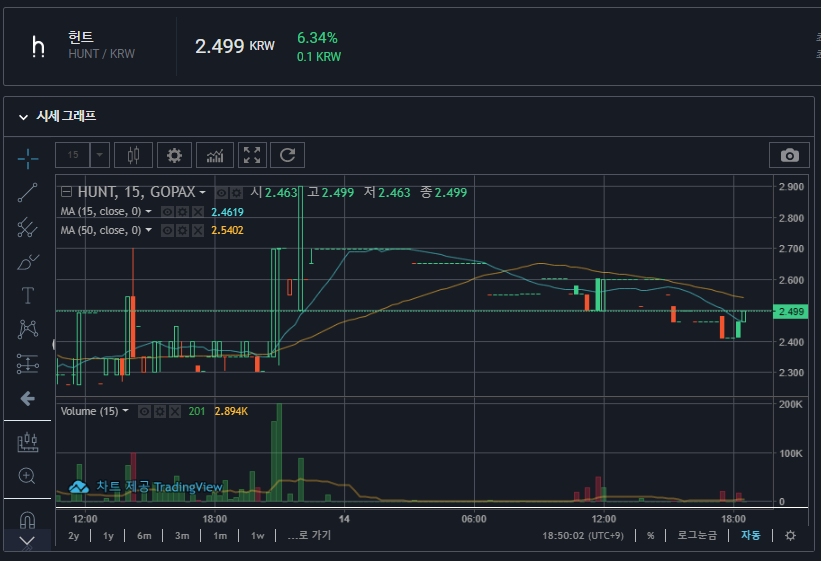The width and height of the screenshot is (821, 561).
Task: Set time range to 2y
Action: click(x=73, y=536)
